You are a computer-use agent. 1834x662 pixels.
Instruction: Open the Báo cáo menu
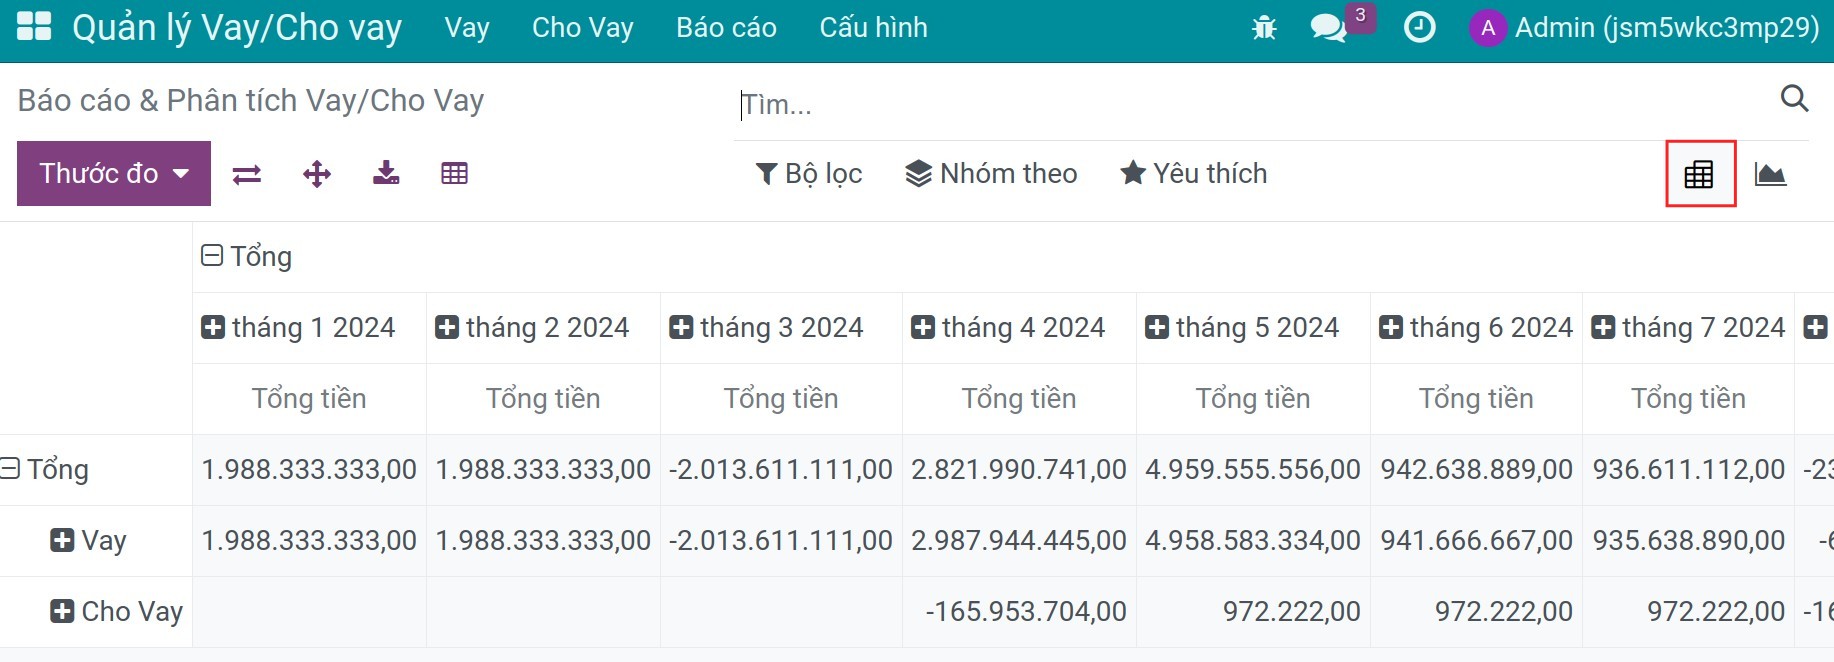(726, 28)
